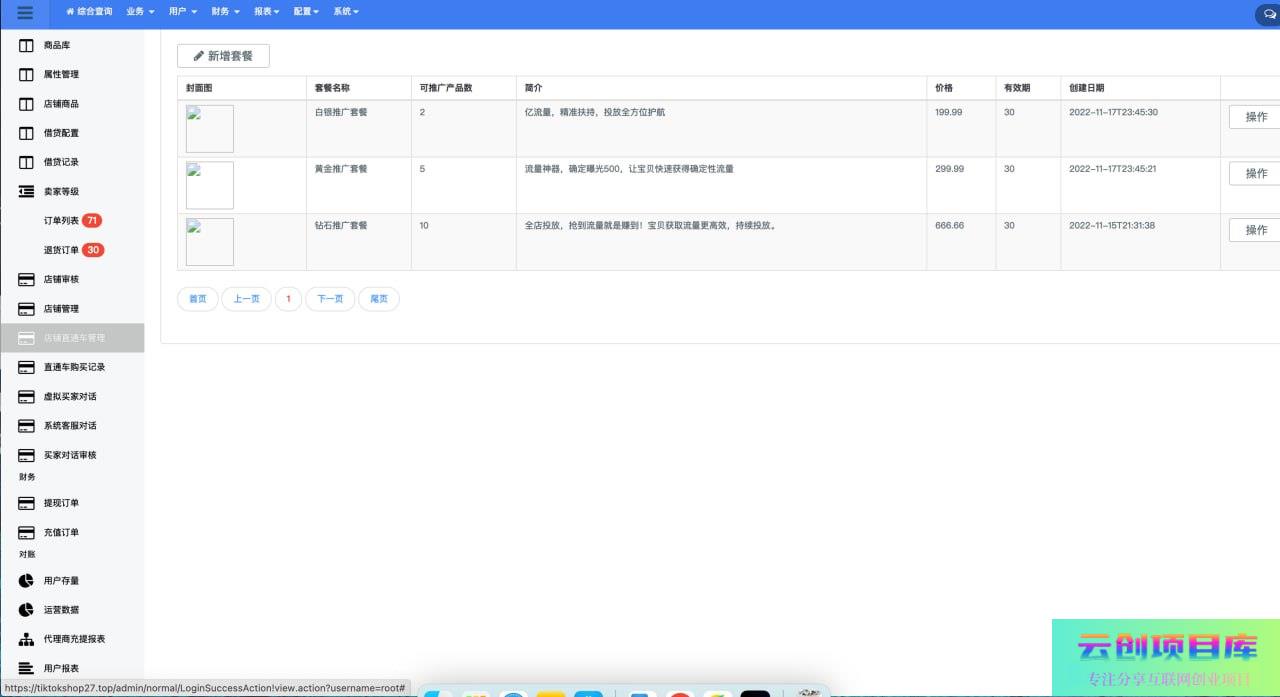Toggle the hamburger sidebar menu icon

[x=25, y=13]
